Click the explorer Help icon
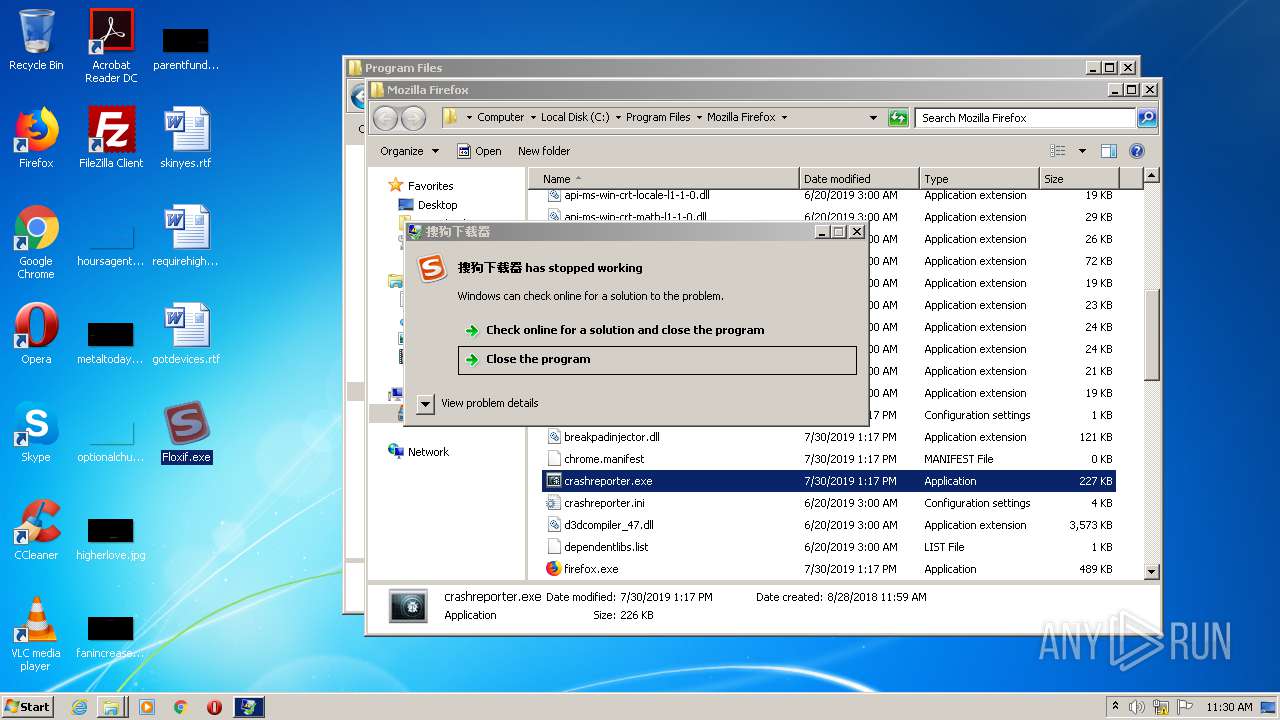Viewport: 1280px width, 720px height. click(1136, 151)
